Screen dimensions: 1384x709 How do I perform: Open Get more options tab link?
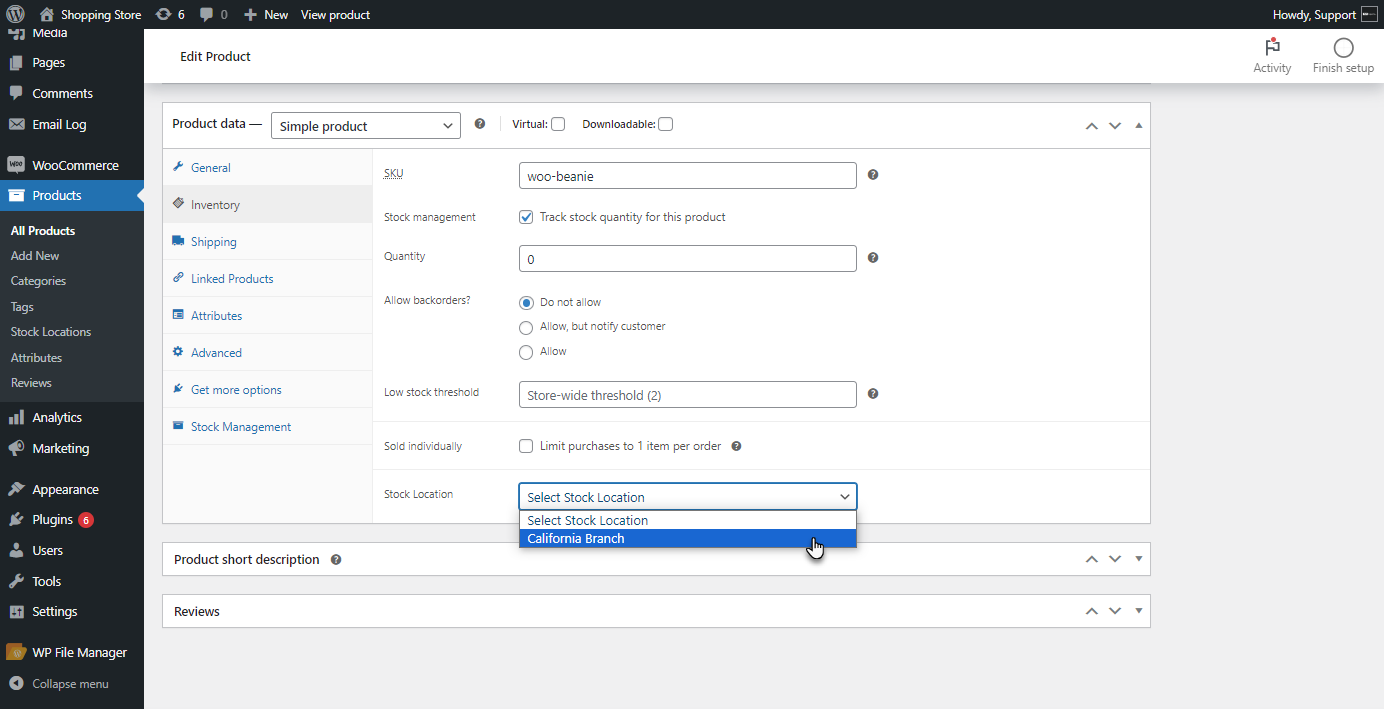[x=267, y=390]
